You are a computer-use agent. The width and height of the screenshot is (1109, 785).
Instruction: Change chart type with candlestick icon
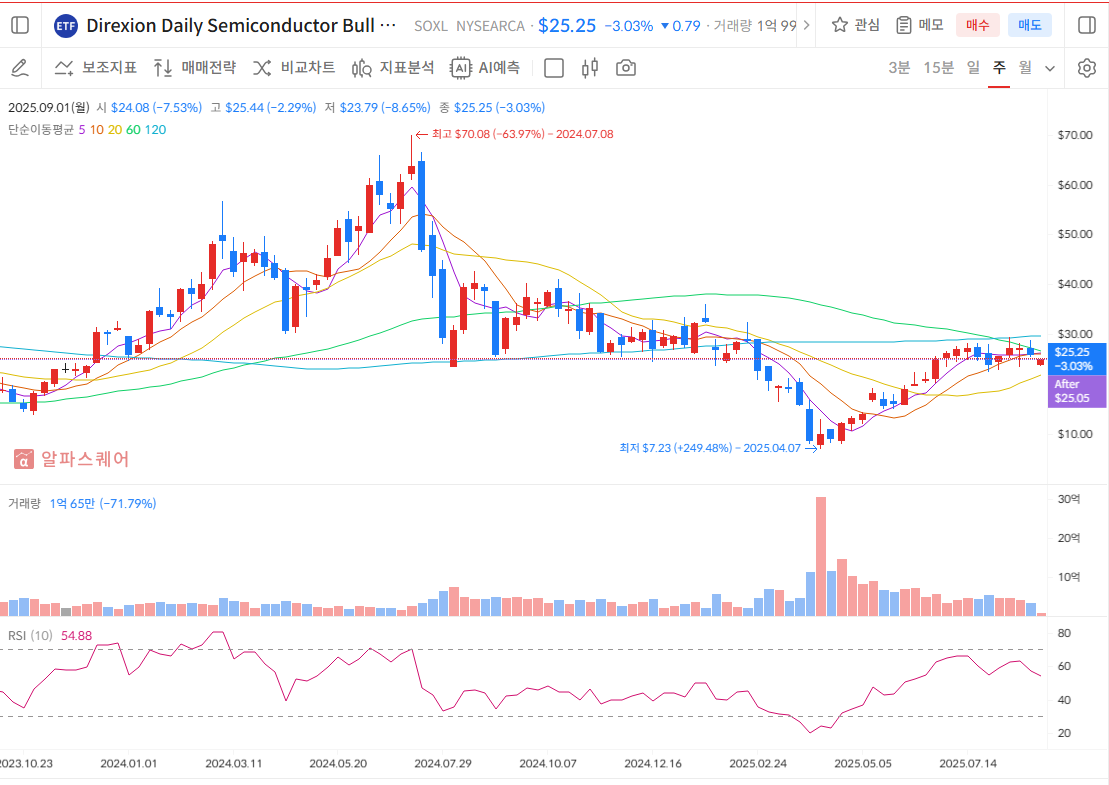(590, 68)
